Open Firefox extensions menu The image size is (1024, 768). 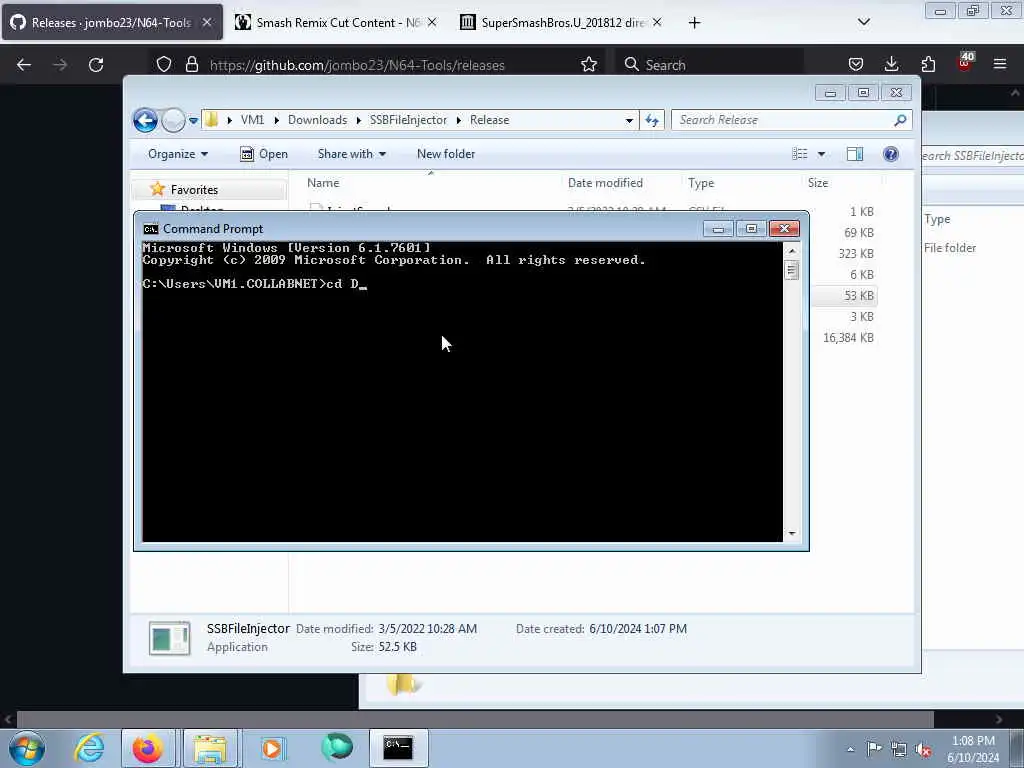tap(928, 65)
